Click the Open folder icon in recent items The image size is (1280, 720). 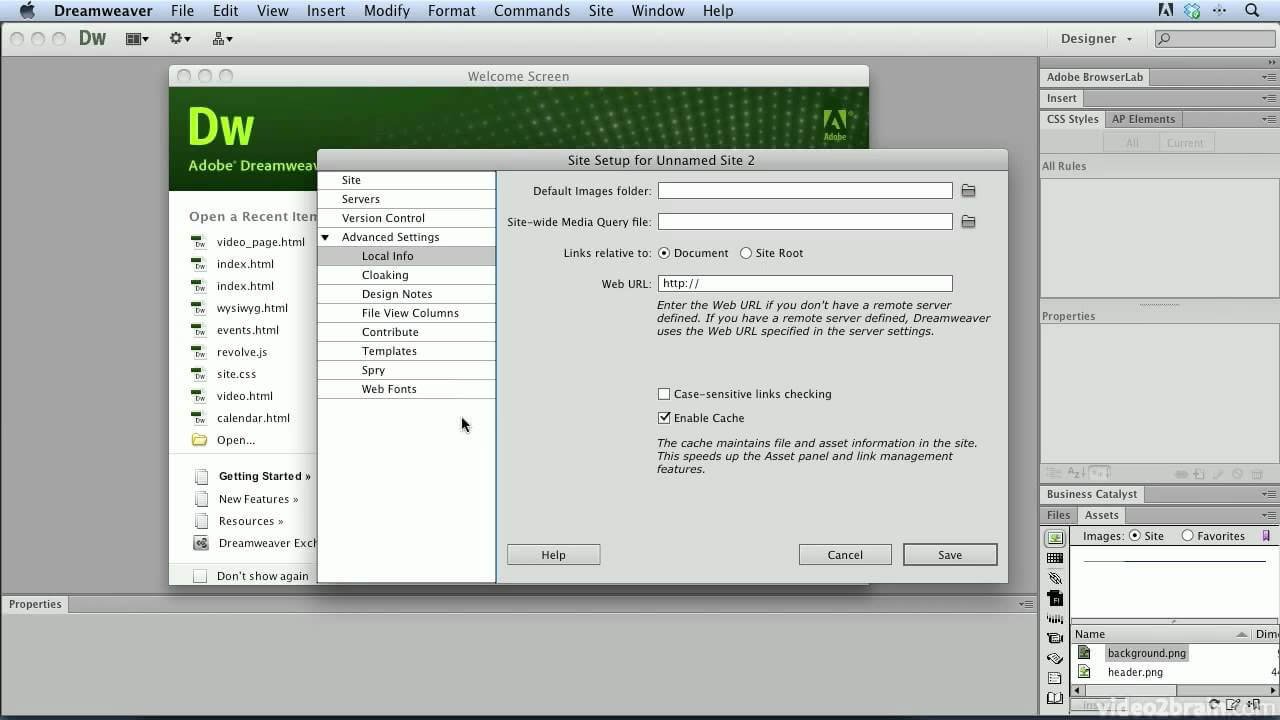tap(199, 440)
